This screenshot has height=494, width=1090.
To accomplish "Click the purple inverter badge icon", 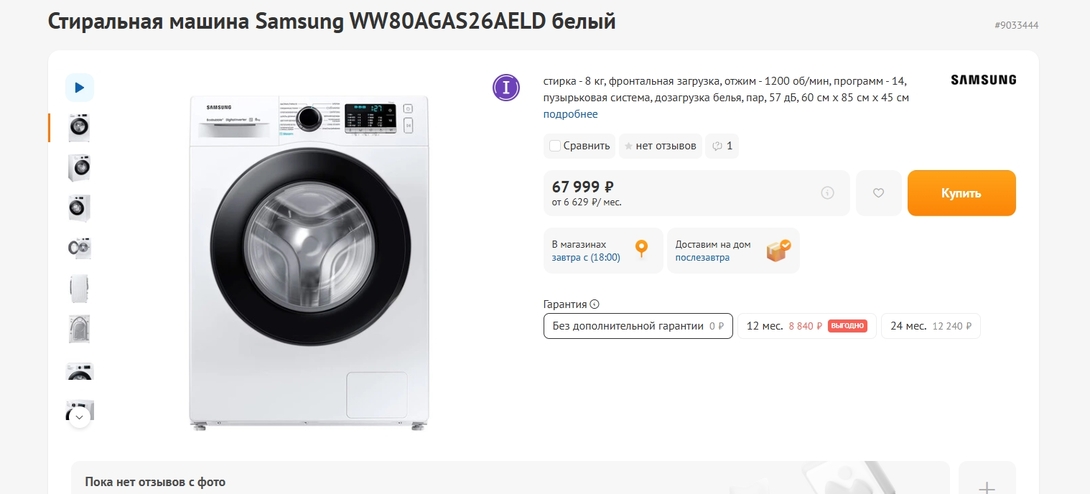I will 506,87.
